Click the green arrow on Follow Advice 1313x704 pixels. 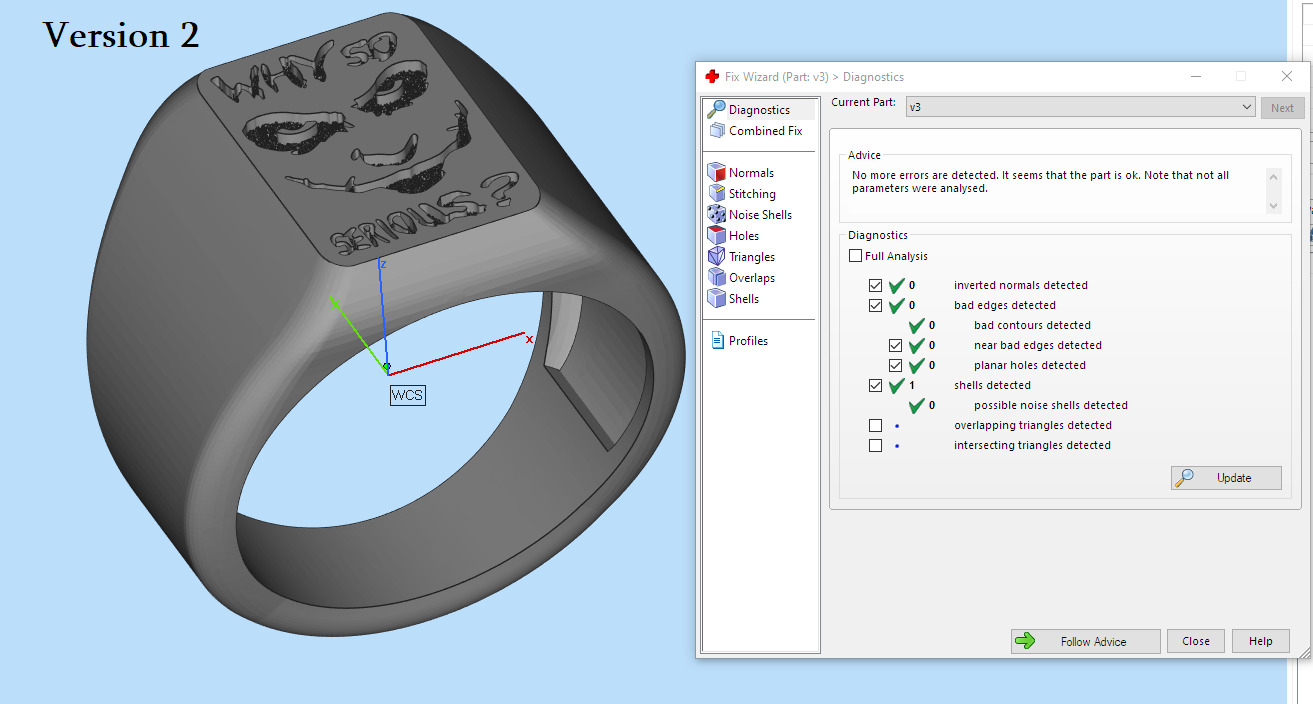[1025, 642]
